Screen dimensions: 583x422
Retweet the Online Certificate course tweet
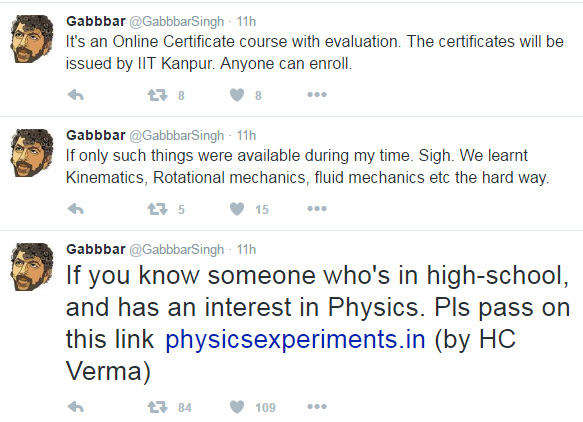click(158, 95)
